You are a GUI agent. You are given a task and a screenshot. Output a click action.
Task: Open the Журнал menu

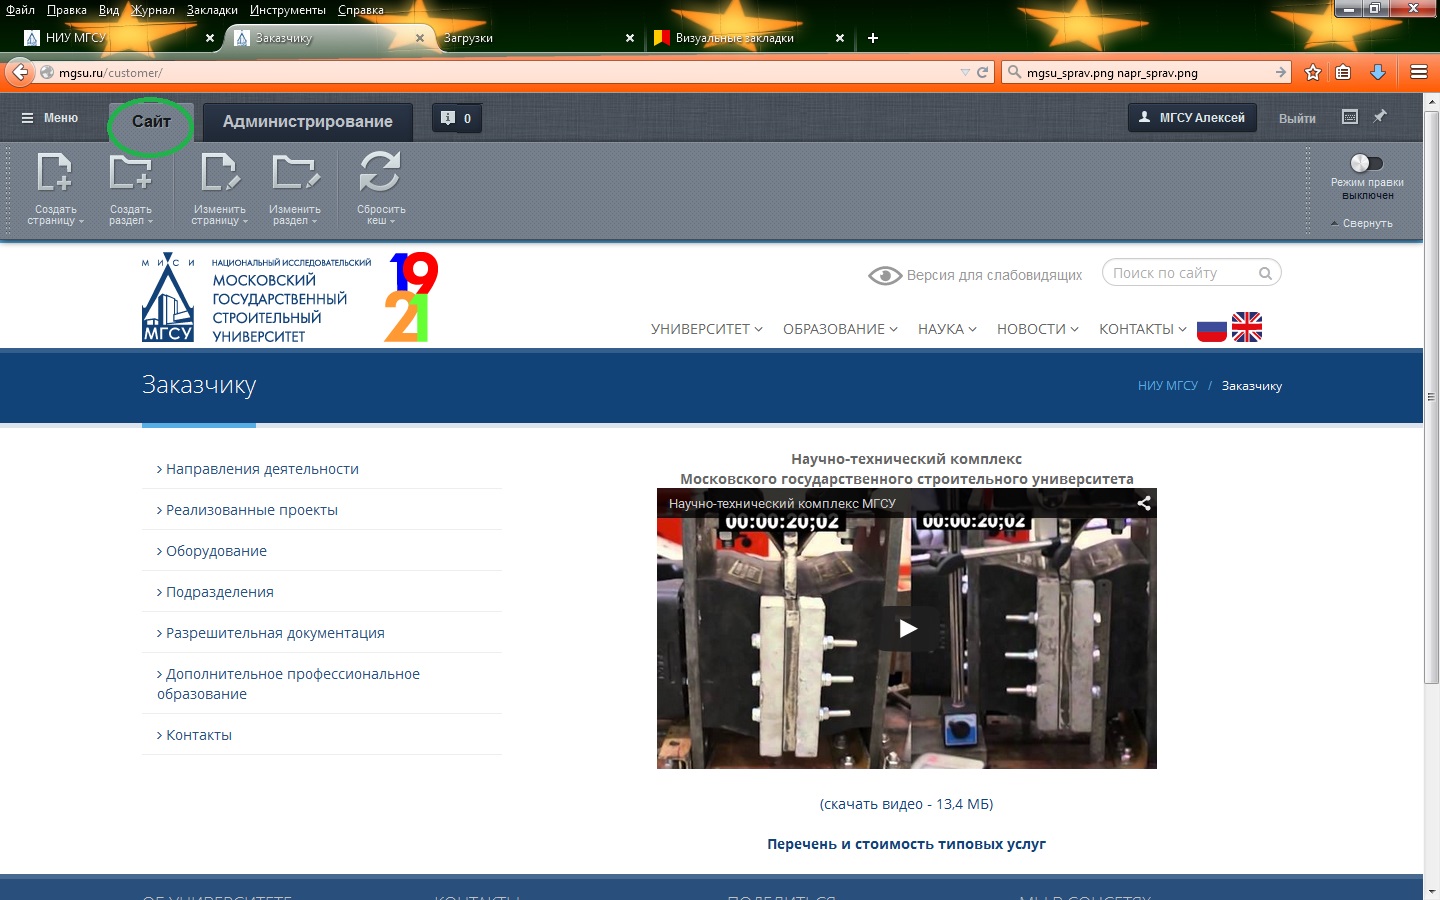(x=153, y=10)
